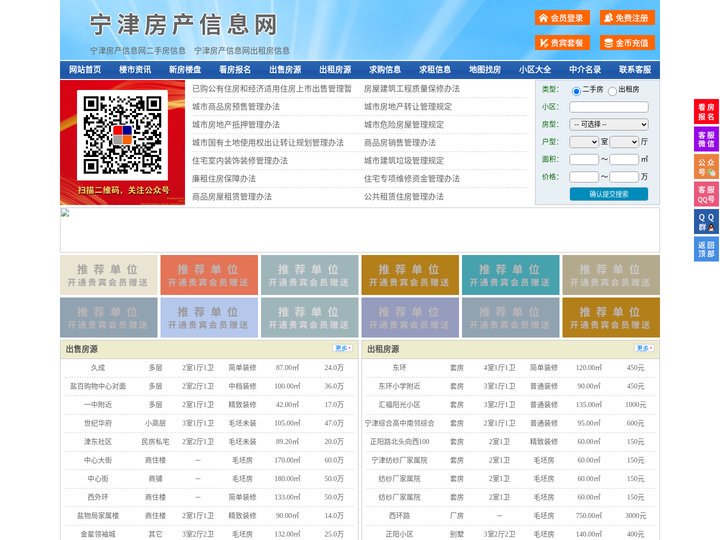Open 房屋建筑工程质量保修办法 link
Image resolution: width=720 pixels, height=540 pixels.
tap(412, 89)
